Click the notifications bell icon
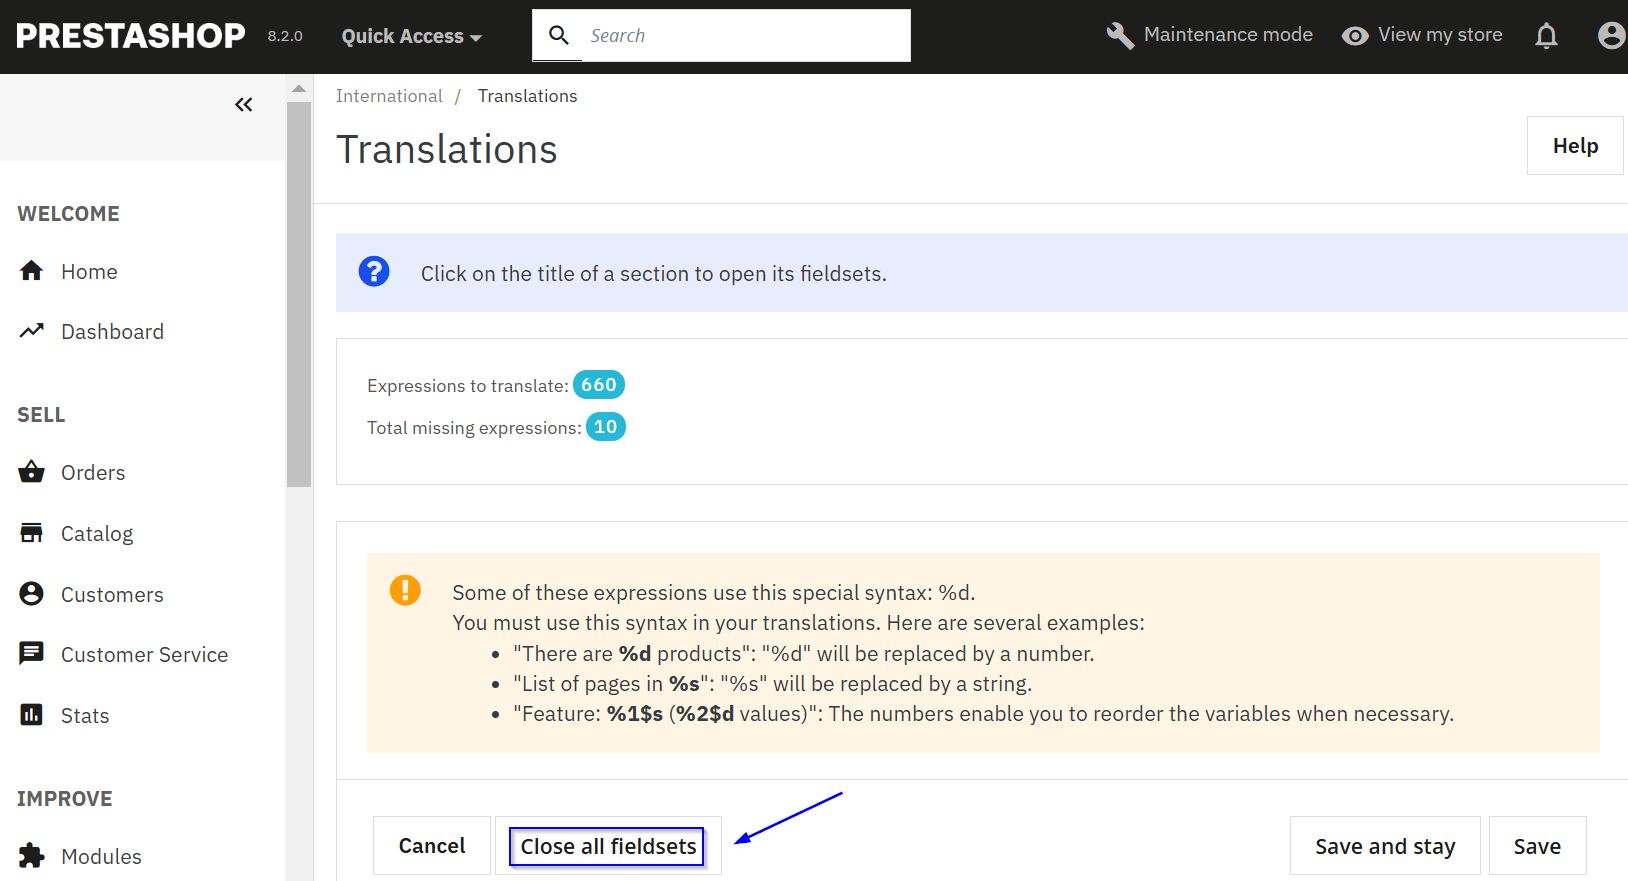 pyautogui.click(x=1546, y=36)
